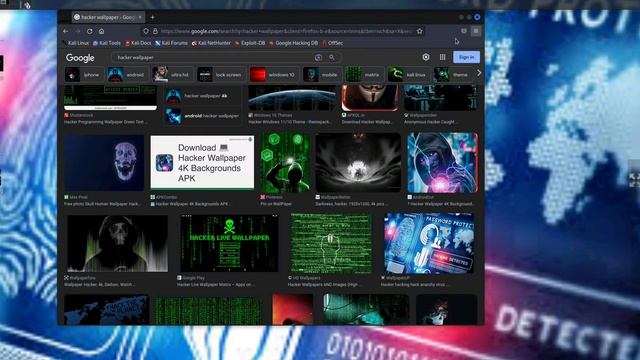
Task: Open the Password Protect fingerprint thumbnail
Action: point(429,243)
